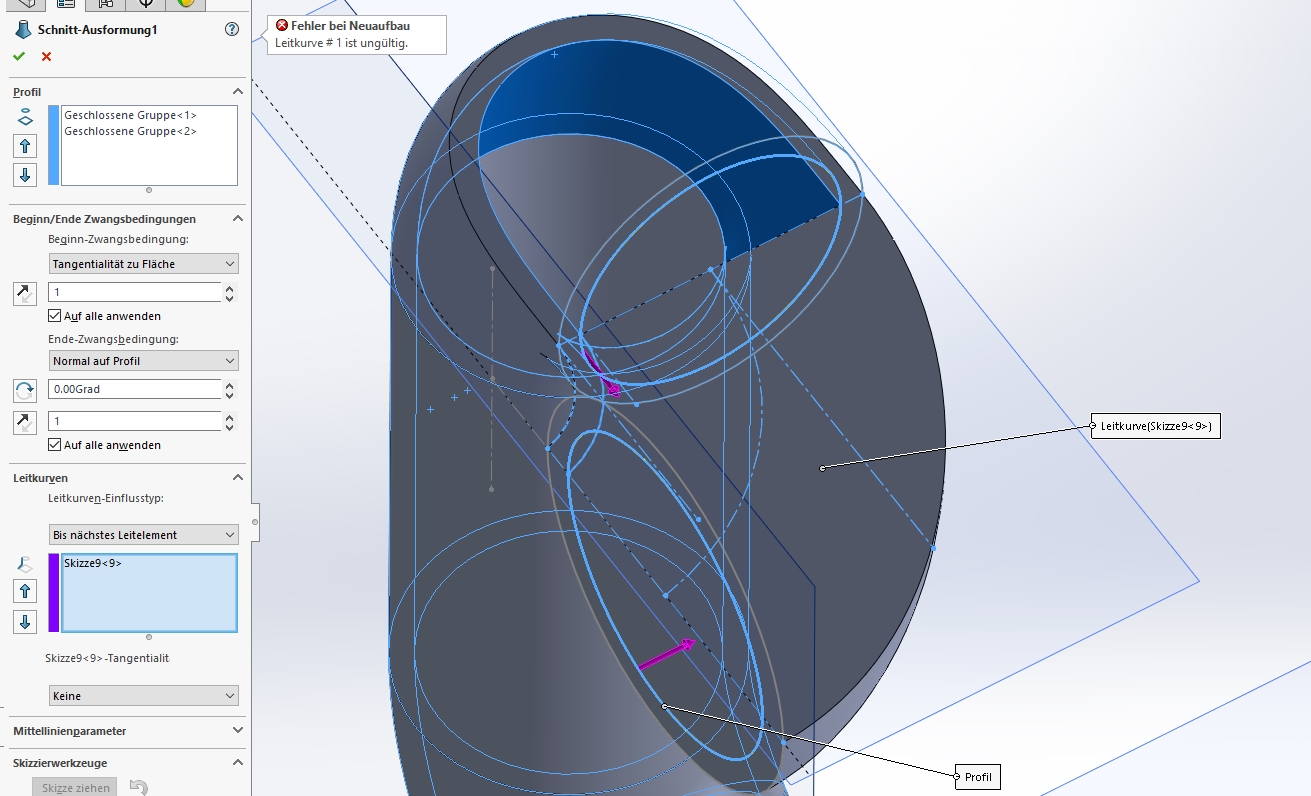Viewport: 1311px width, 796px height.
Task: Click the 'Fehler bei Neuaufbau' tooltip title
Action: (350, 25)
